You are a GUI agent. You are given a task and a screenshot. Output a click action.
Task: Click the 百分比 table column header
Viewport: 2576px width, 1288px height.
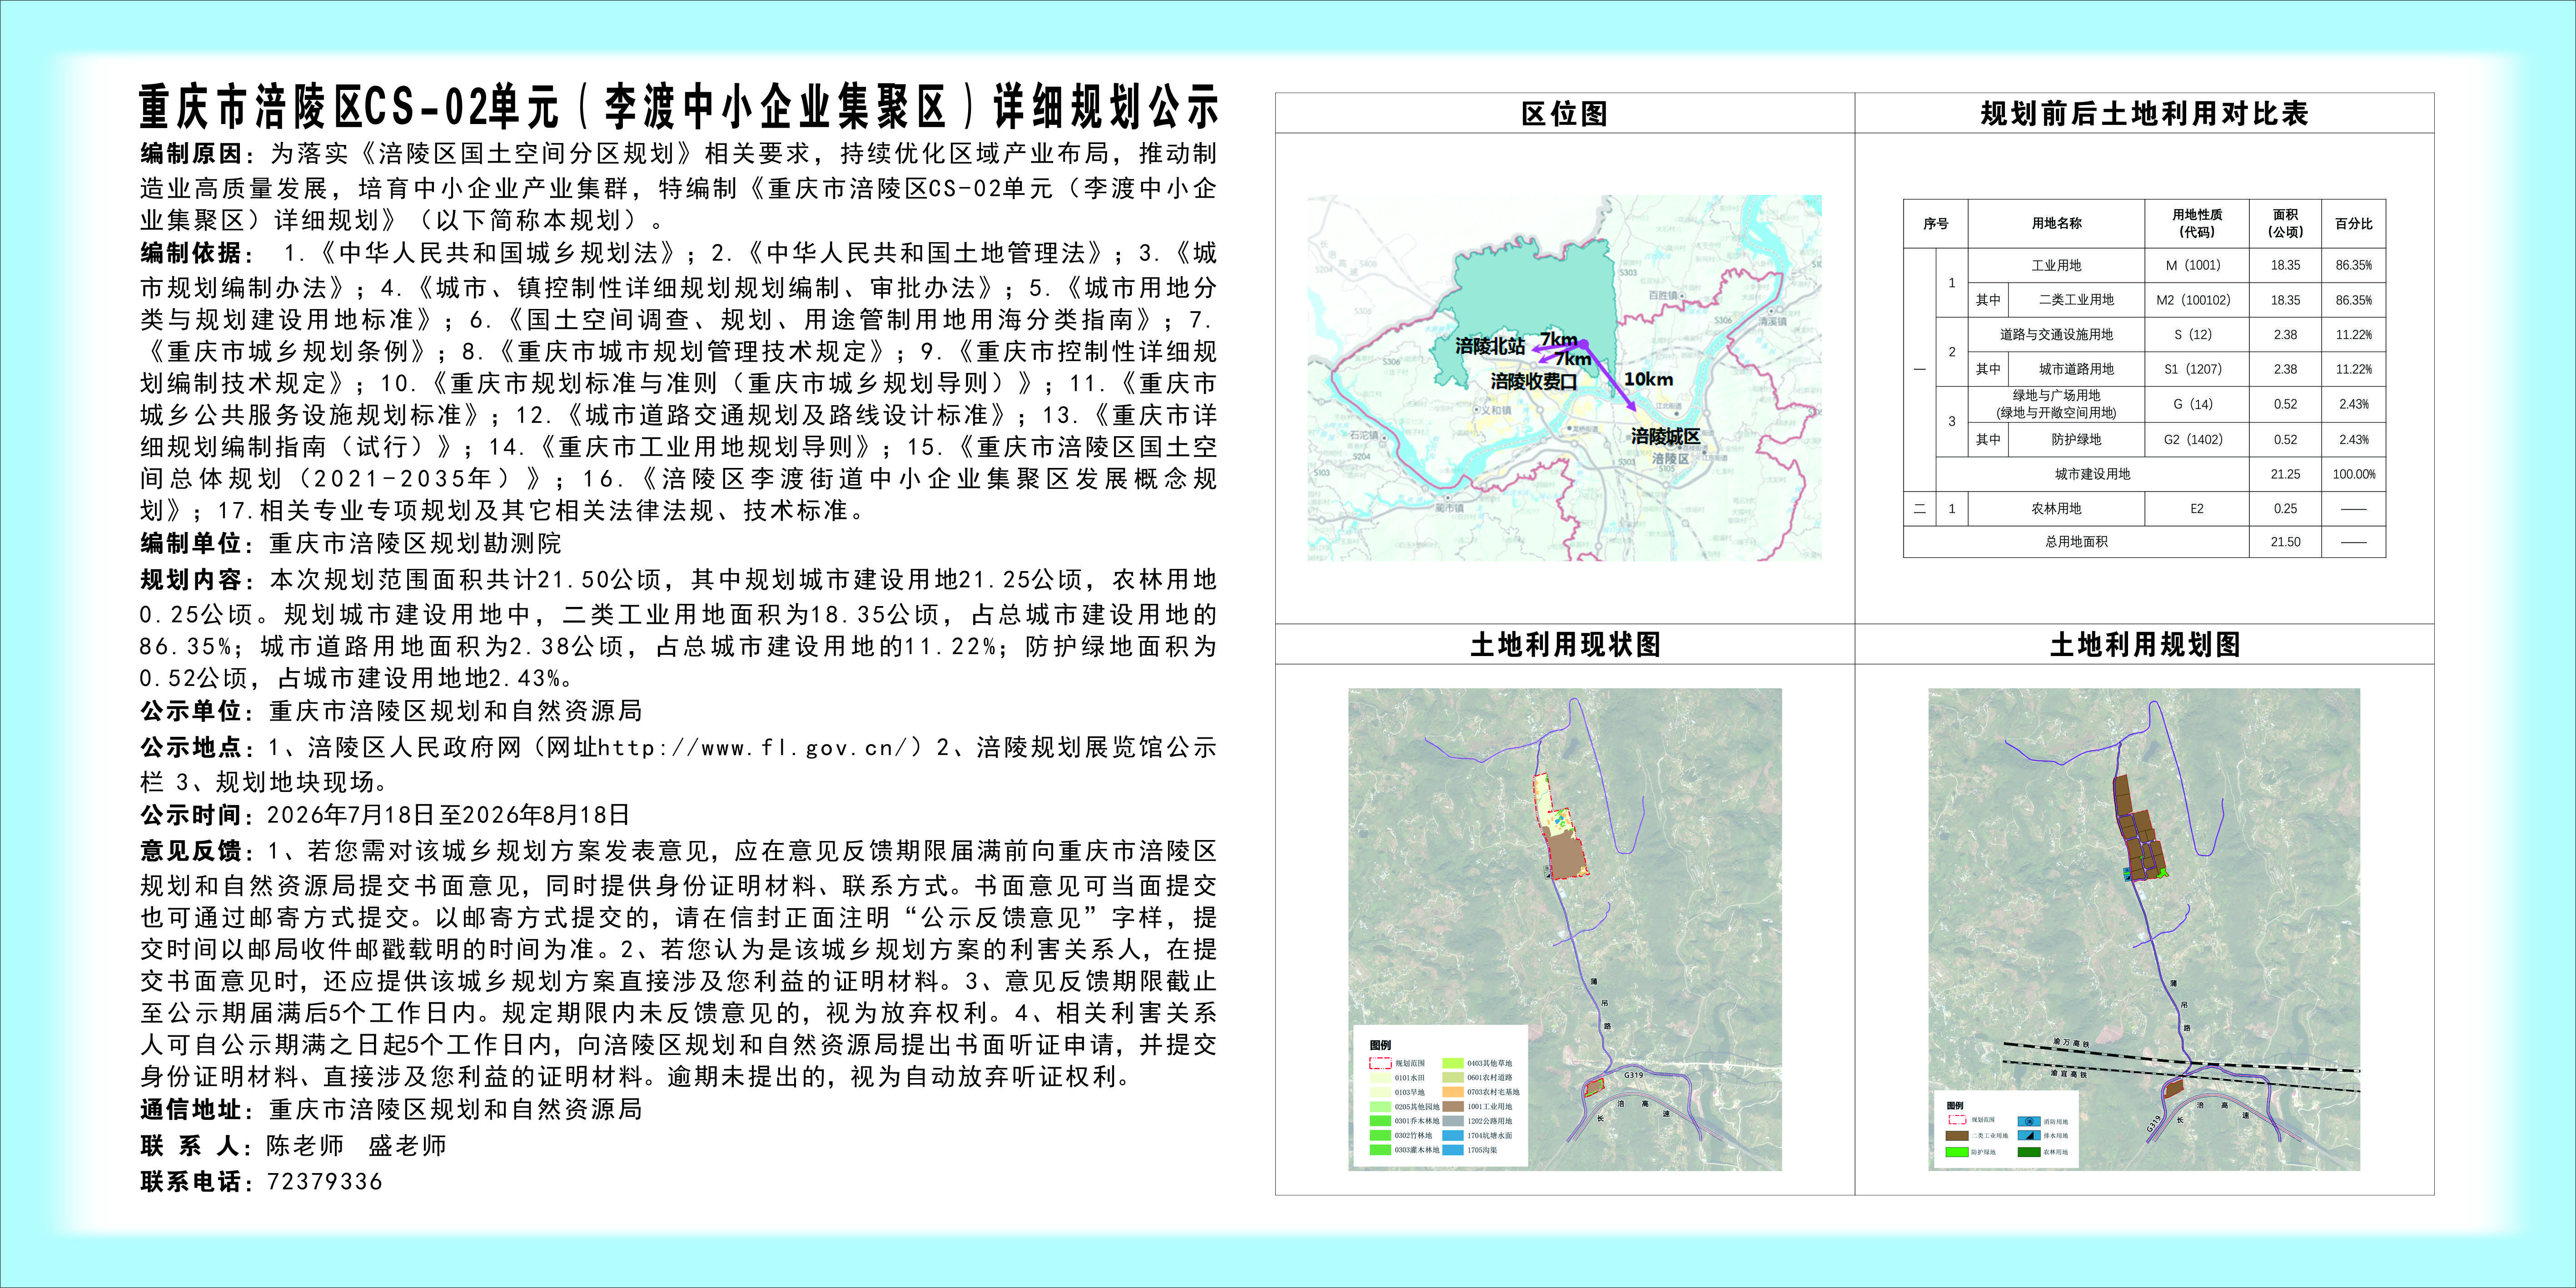(x=2354, y=223)
